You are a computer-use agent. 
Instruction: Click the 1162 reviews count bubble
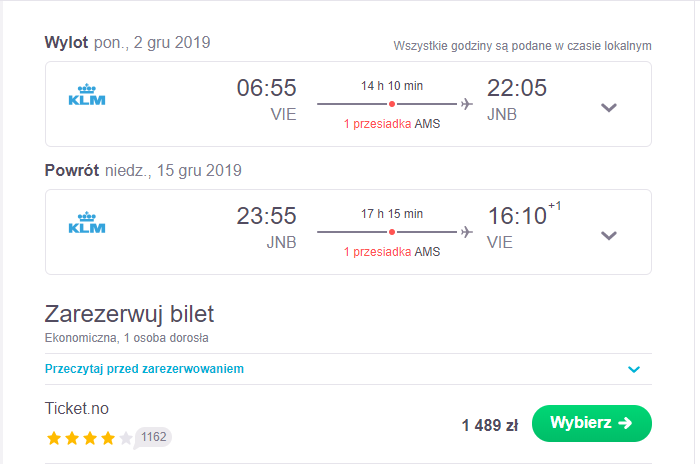pos(153,437)
